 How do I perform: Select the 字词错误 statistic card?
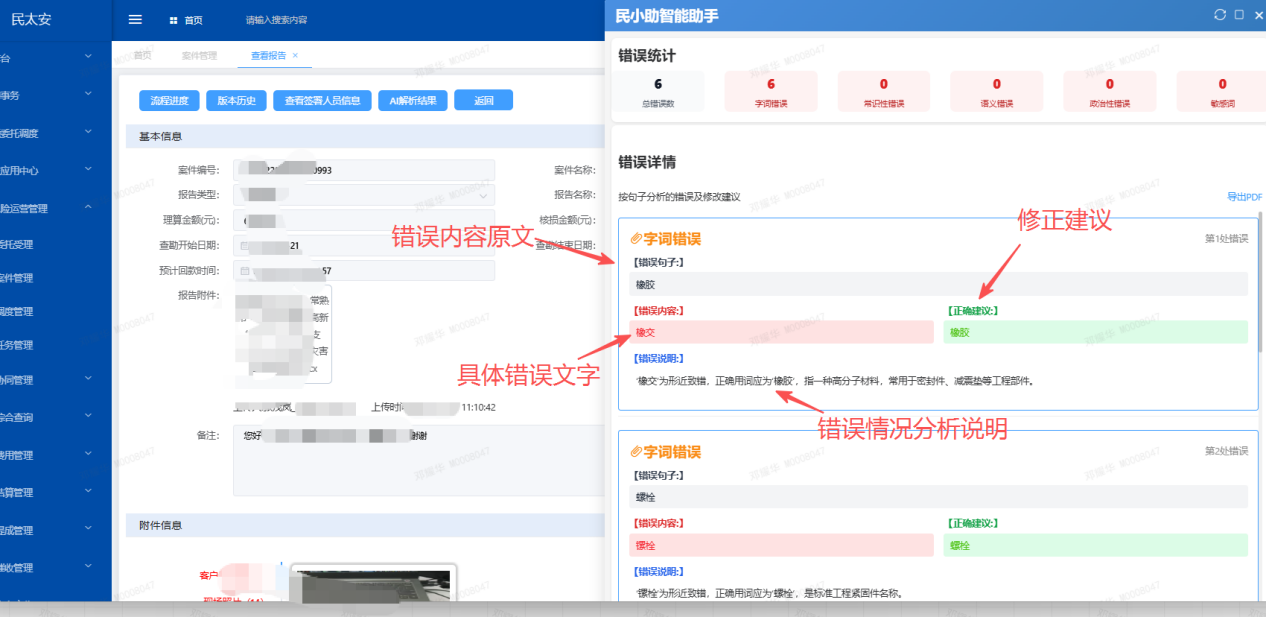[770, 91]
